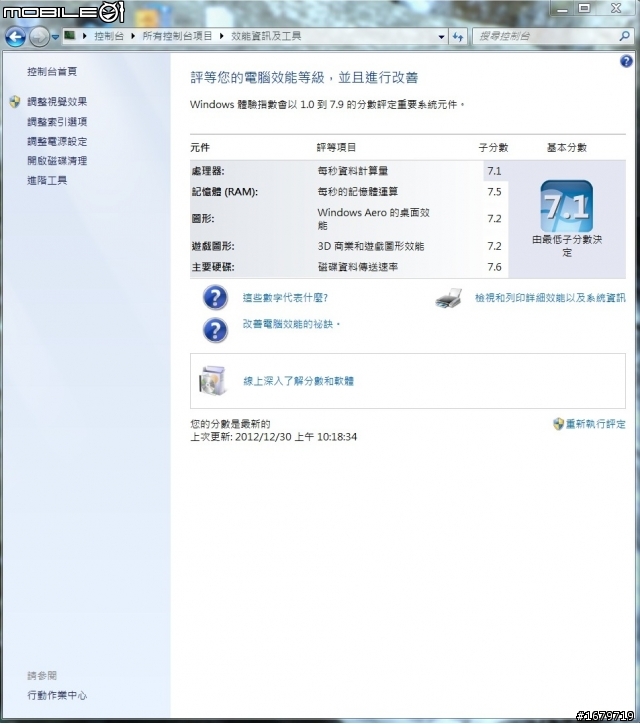Maximize the control panel window
The width and height of the screenshot is (640, 724).
585,9
